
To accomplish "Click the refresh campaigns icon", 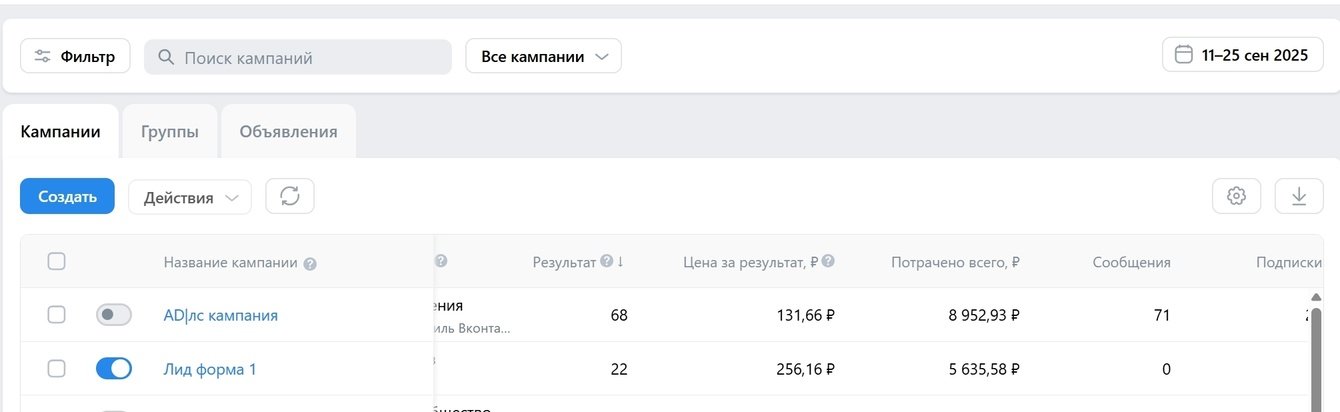I will pos(290,197).
